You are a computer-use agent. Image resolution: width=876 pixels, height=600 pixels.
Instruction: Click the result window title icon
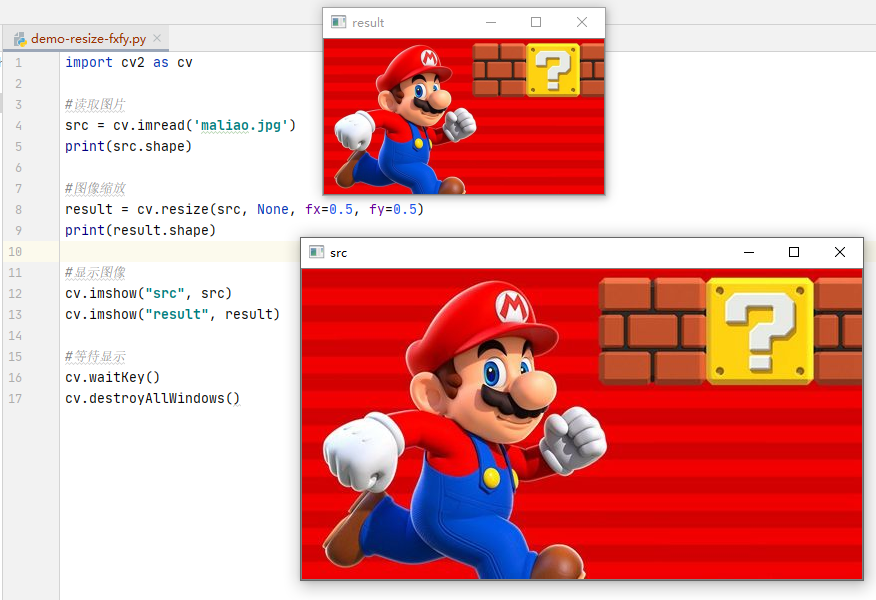point(338,22)
